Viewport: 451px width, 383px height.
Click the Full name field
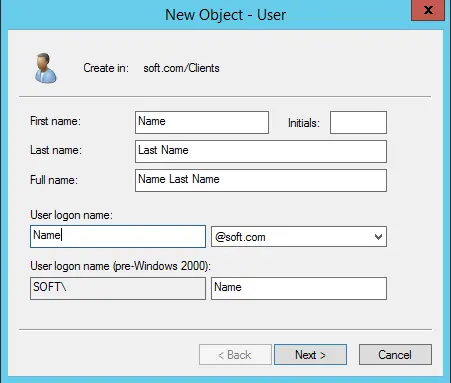point(261,180)
